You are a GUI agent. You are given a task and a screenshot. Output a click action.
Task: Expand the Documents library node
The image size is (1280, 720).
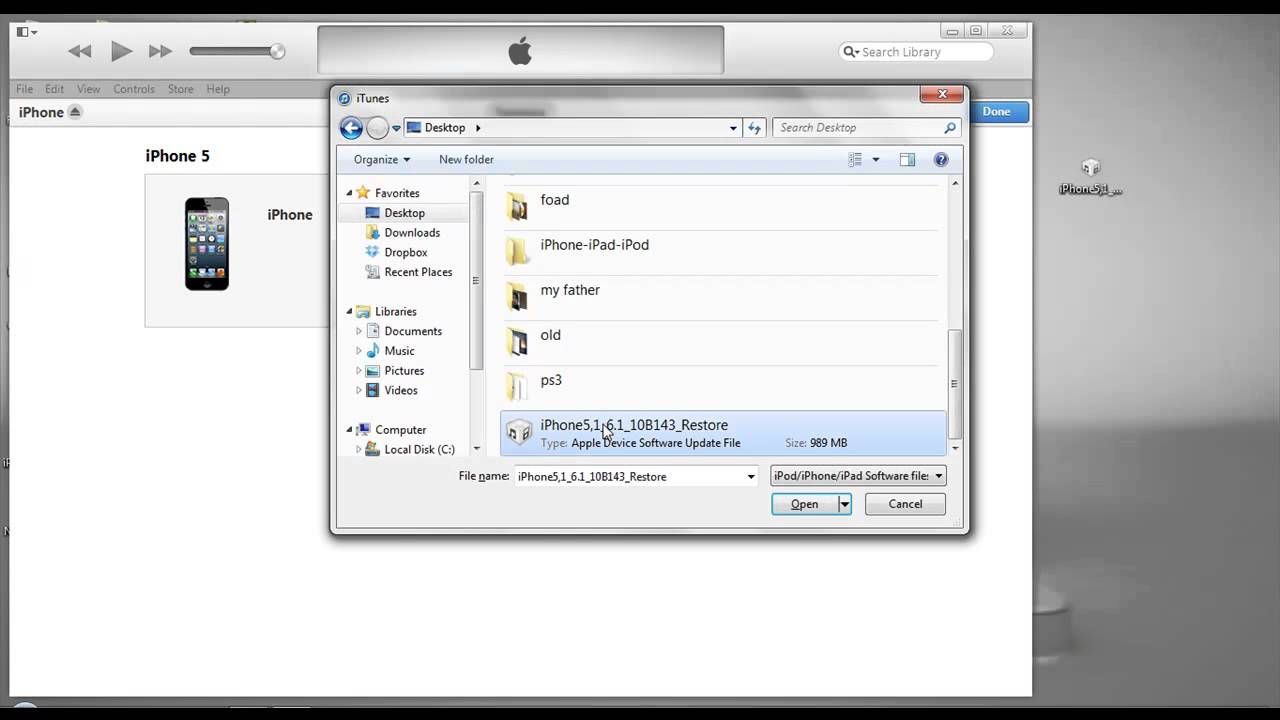pos(359,331)
